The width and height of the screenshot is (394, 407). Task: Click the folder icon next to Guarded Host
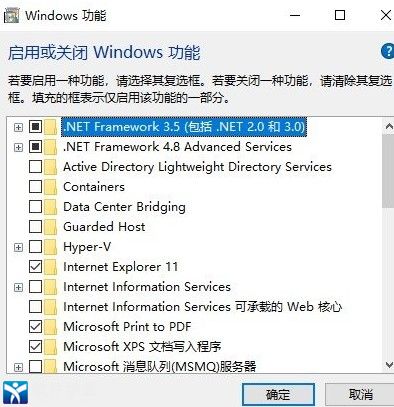(50, 227)
